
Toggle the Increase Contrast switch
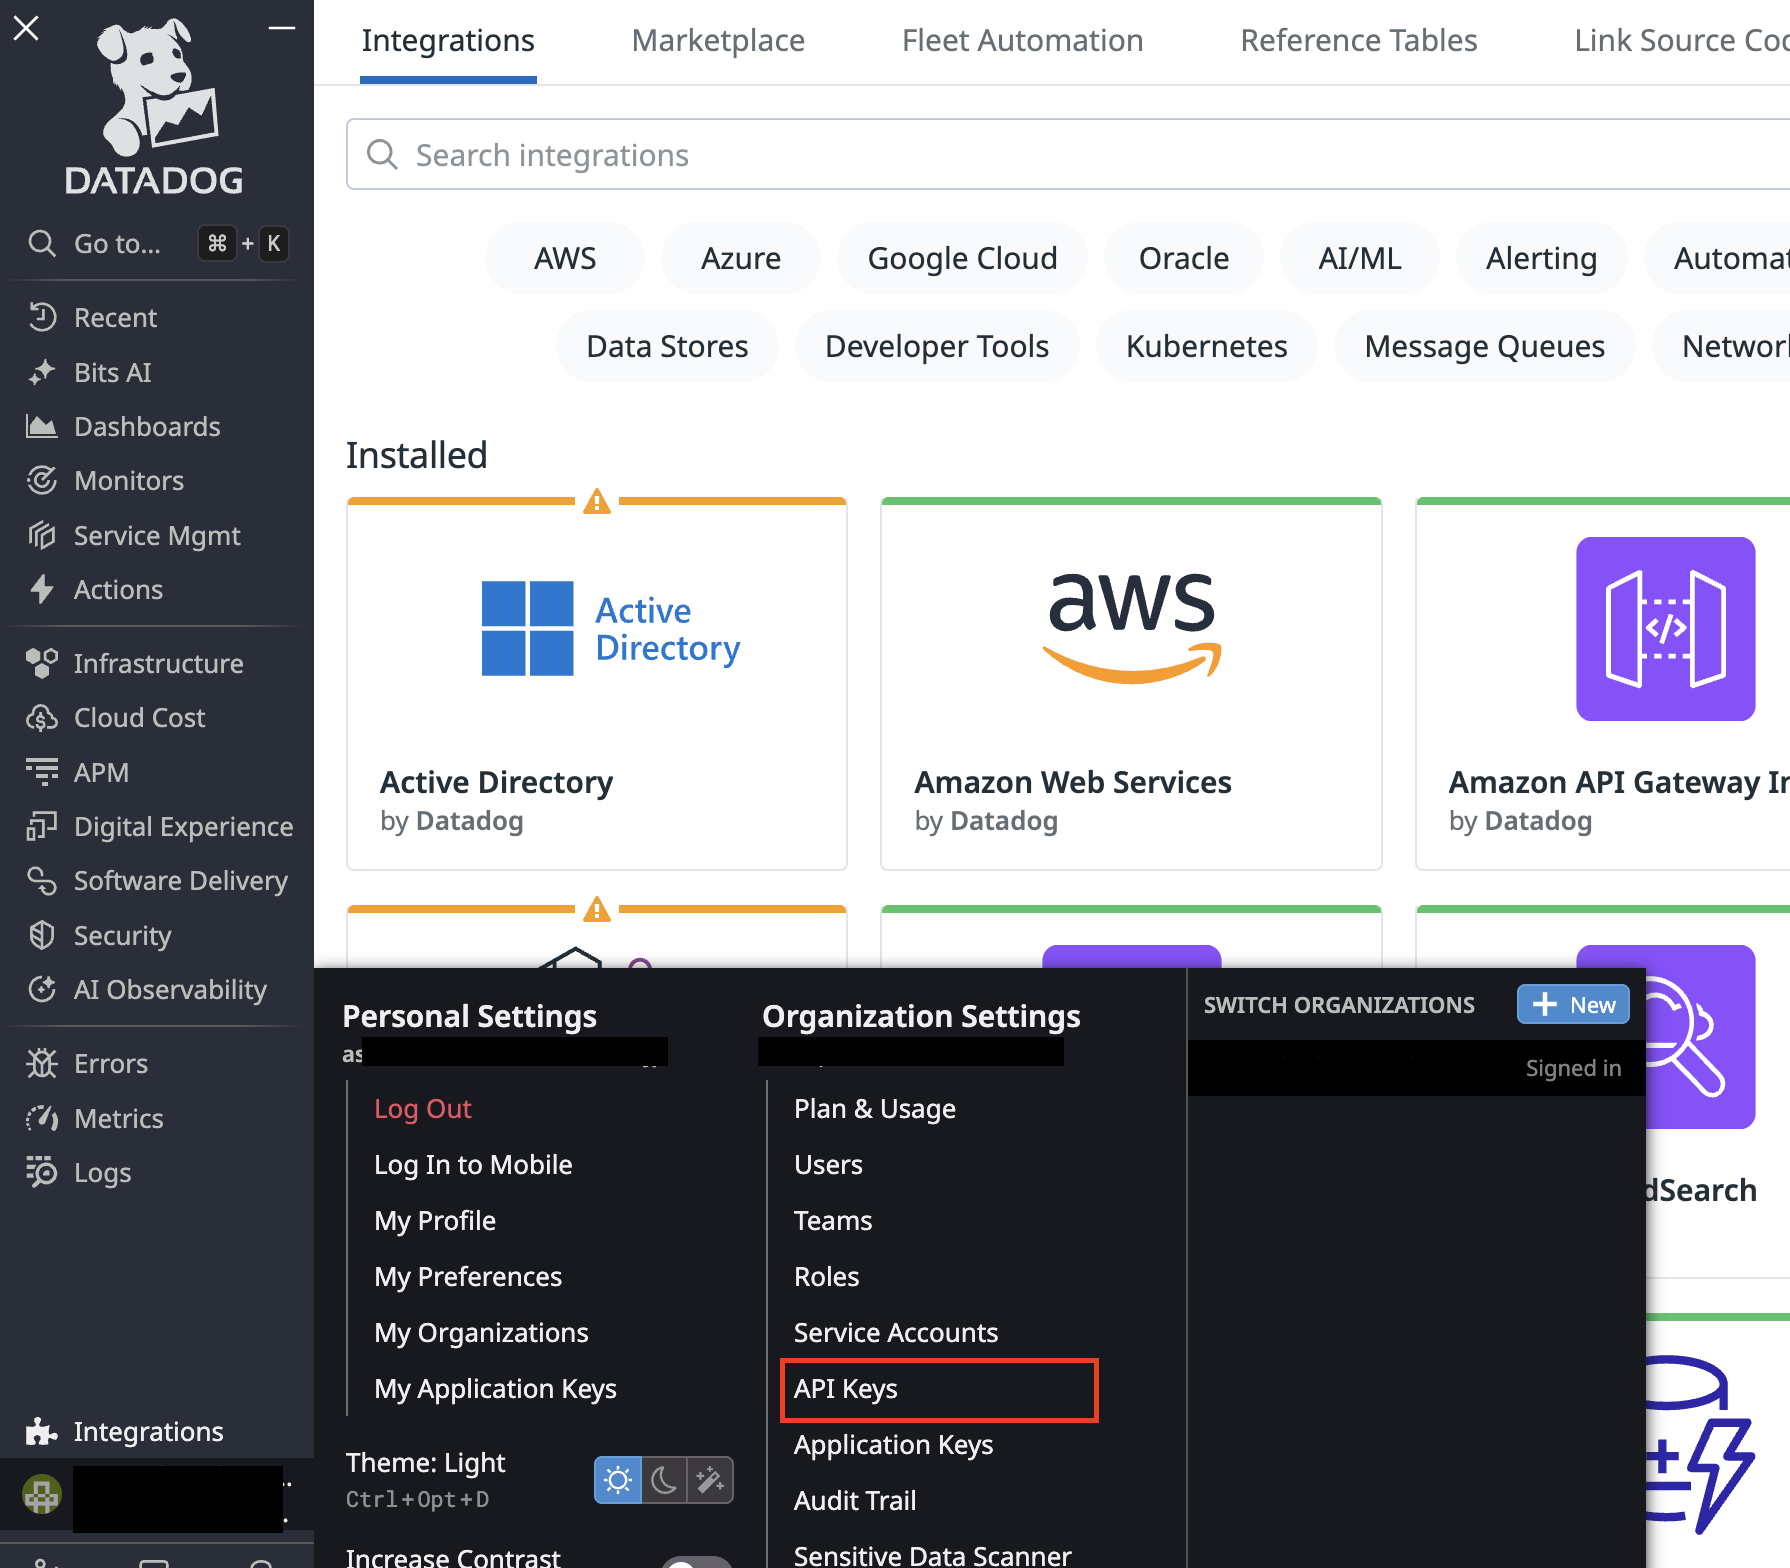(696, 1562)
